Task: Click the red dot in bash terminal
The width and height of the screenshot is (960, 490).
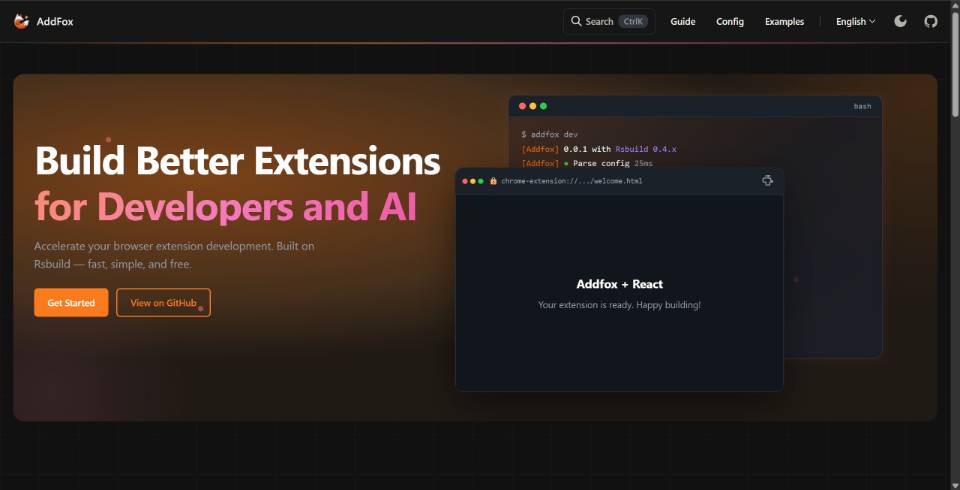Action: coord(522,106)
